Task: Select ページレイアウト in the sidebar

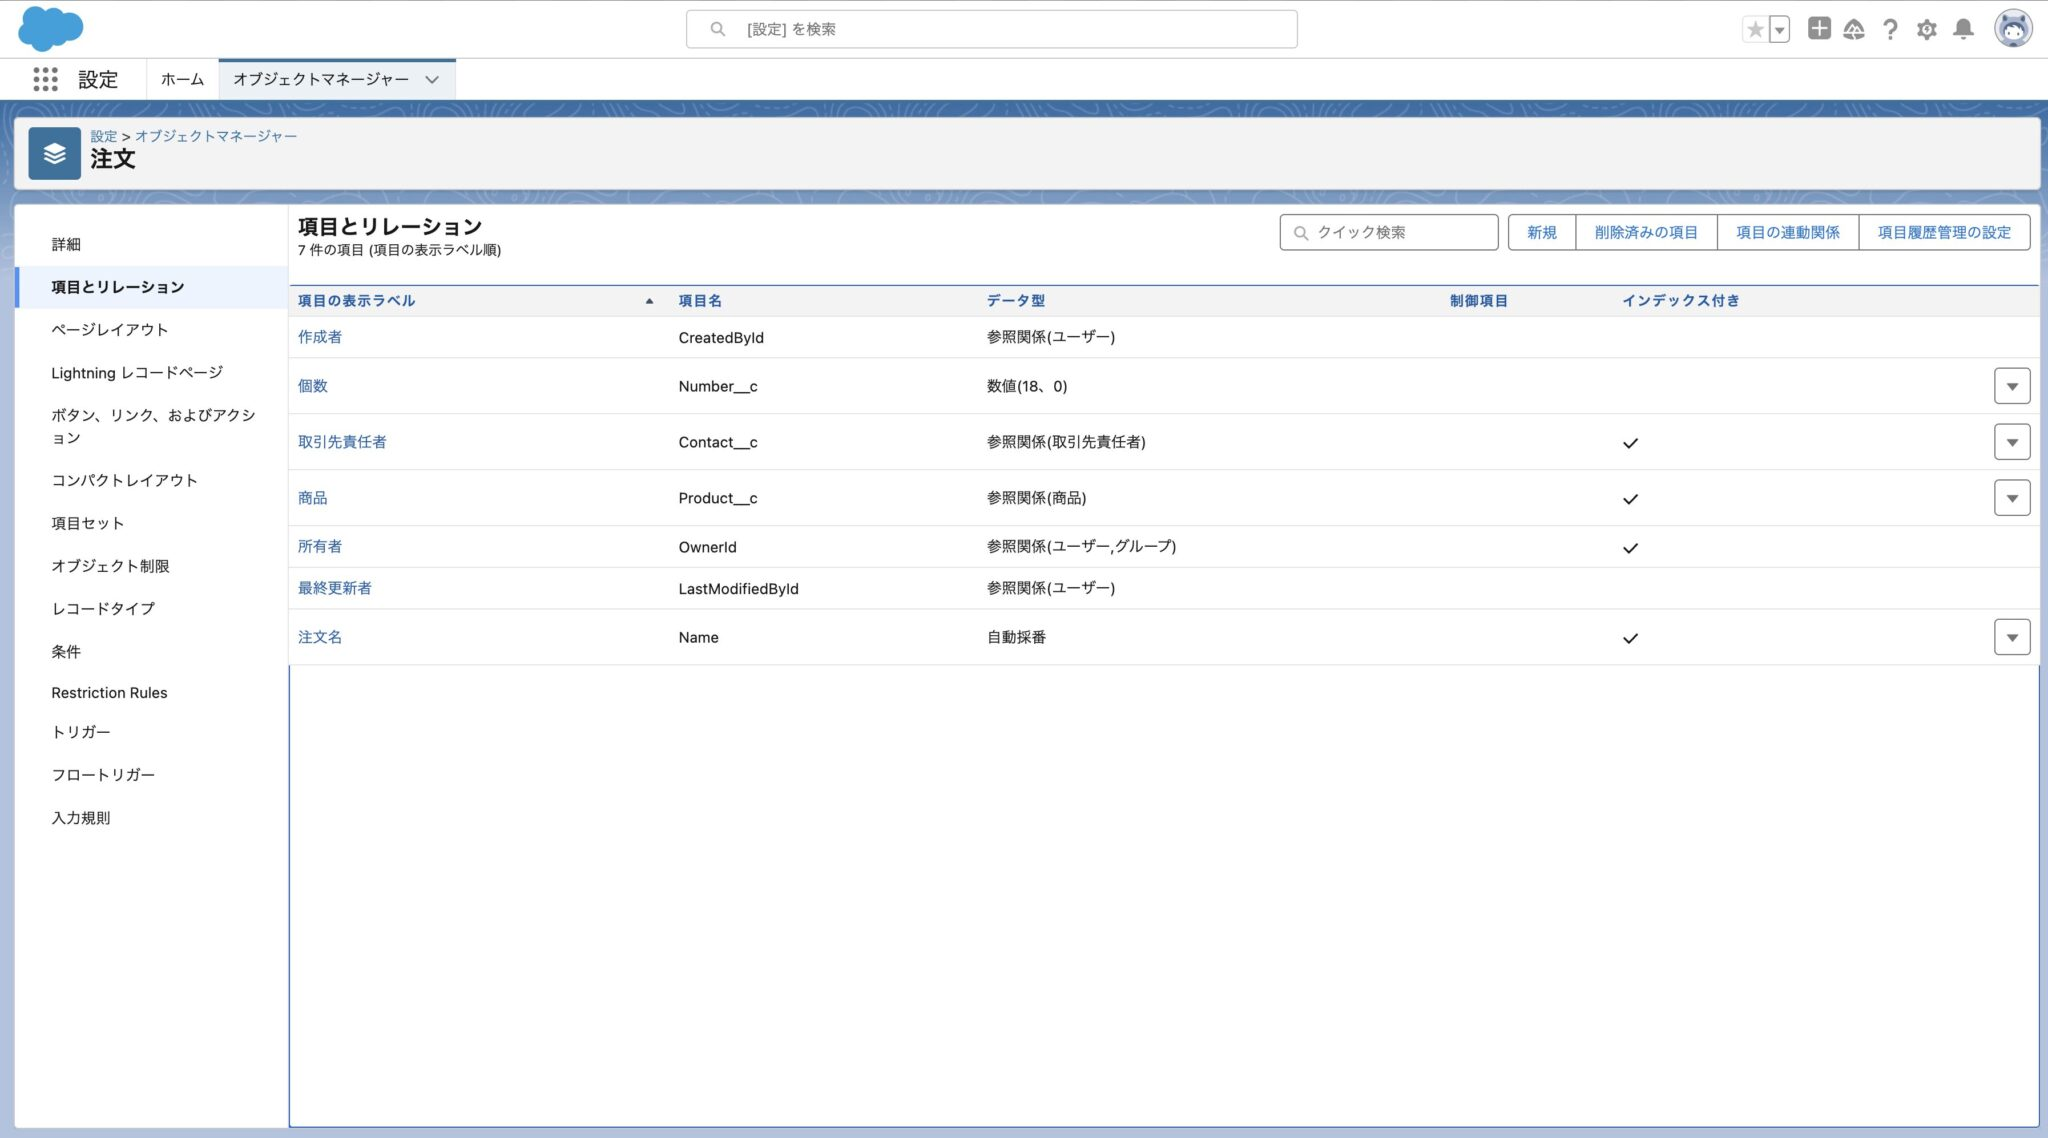Action: tap(110, 329)
